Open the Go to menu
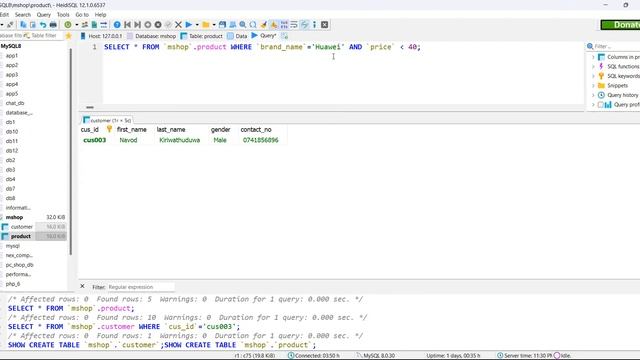Image resolution: width=640 pixels, height=360 pixels. coord(82,15)
